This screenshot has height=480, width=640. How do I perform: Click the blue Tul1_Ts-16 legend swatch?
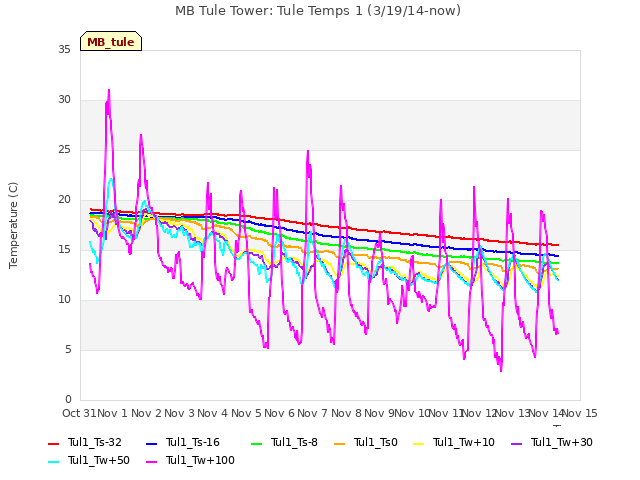151,444
